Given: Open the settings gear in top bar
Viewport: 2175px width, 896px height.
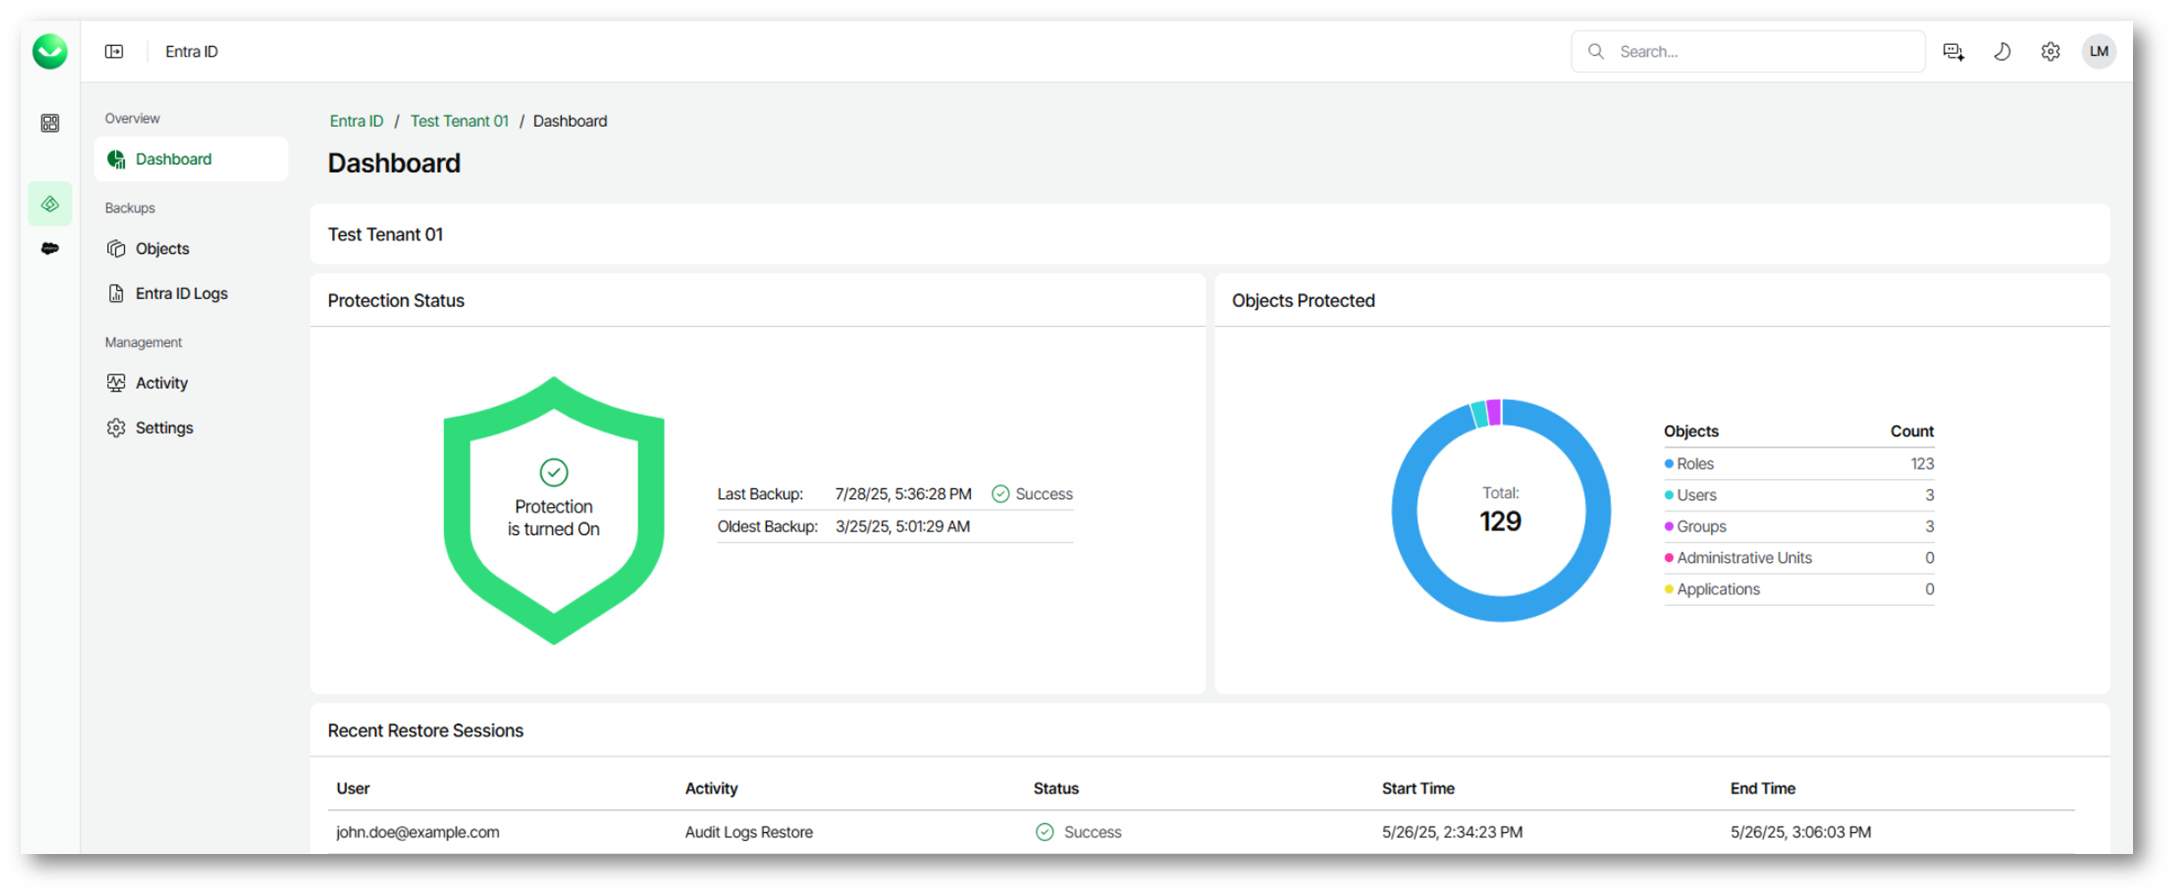Looking at the screenshot, I should (x=2050, y=52).
